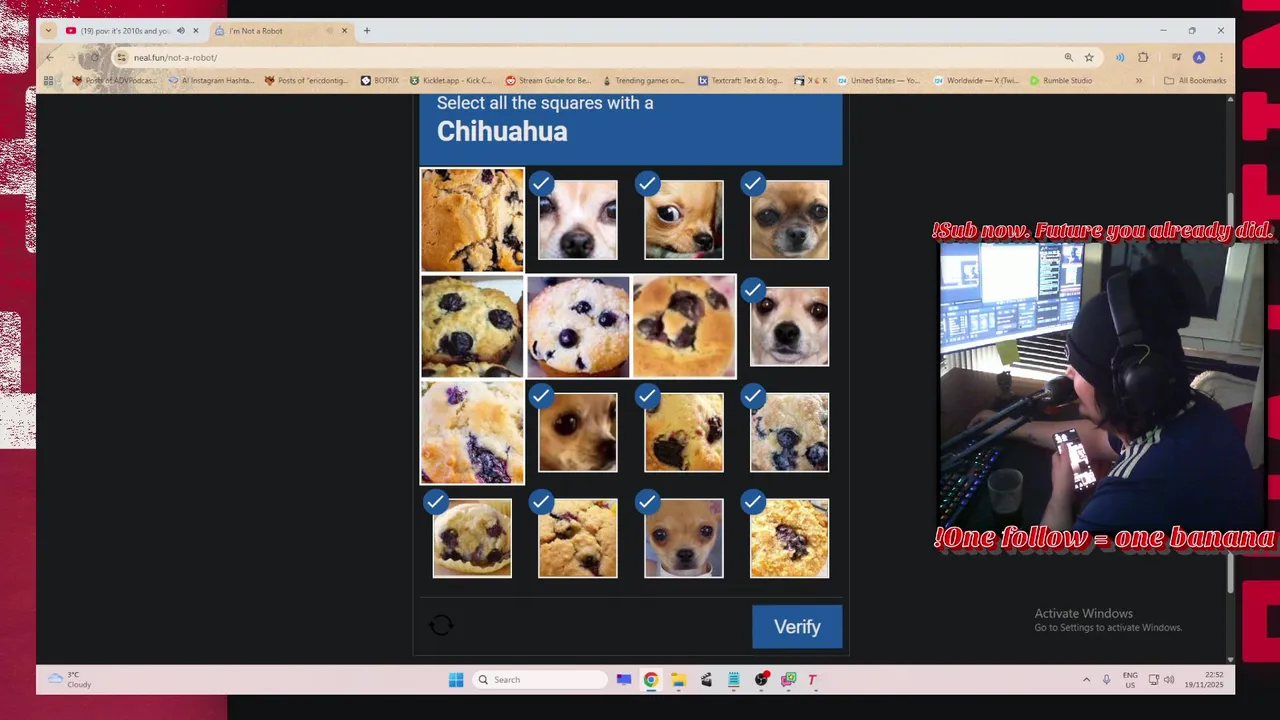Uncheck the third-row tan chihuahua close-up
Viewport: 1280px width, 720px height.
pyautogui.click(x=578, y=432)
